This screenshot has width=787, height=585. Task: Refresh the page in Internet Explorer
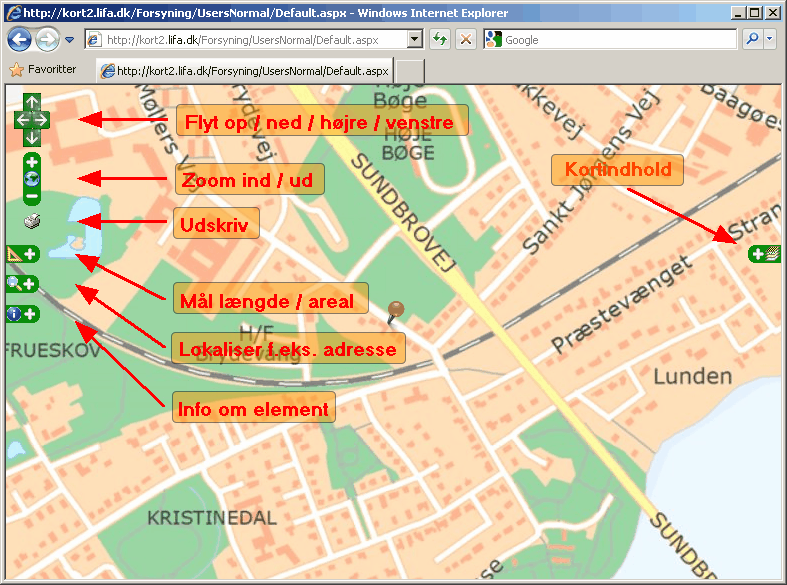[440, 40]
